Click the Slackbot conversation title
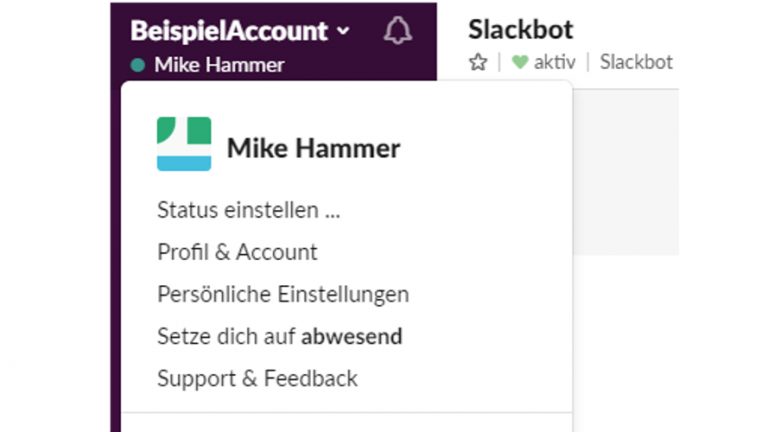Image resolution: width=768 pixels, height=432 pixels. 520,30
